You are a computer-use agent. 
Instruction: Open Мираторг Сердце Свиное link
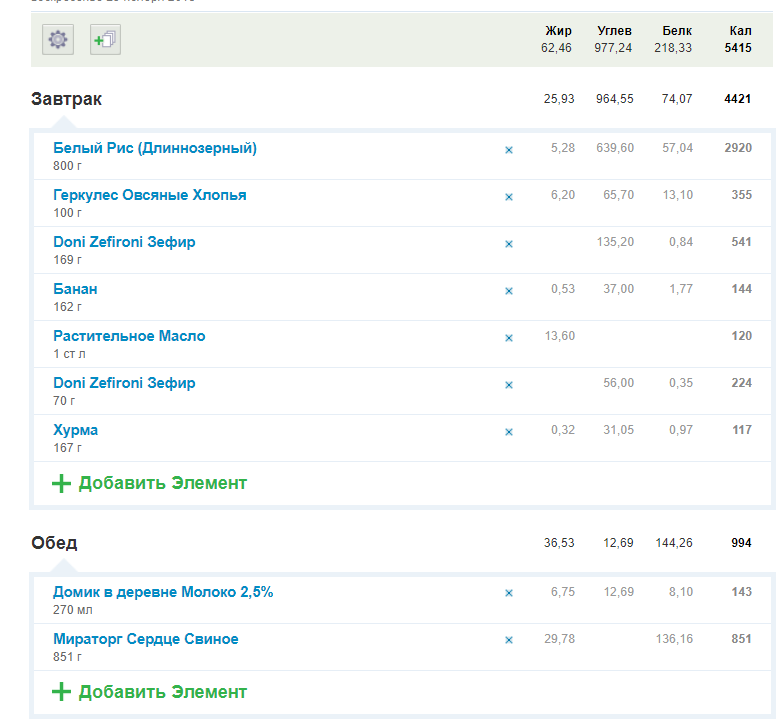146,639
